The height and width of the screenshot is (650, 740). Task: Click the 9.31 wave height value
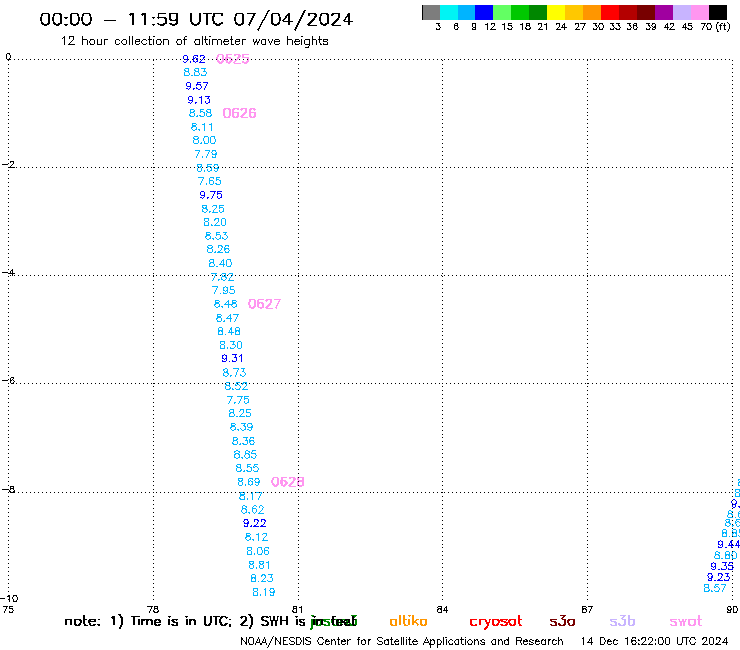(232, 359)
